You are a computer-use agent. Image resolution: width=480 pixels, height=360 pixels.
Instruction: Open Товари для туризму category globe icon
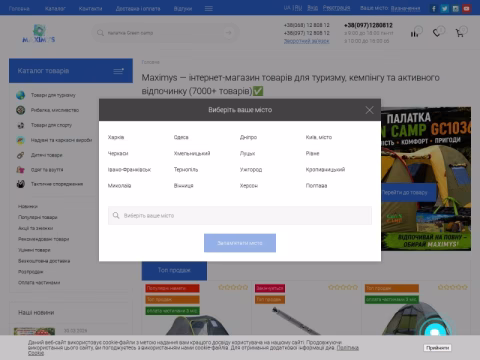pos(21,95)
